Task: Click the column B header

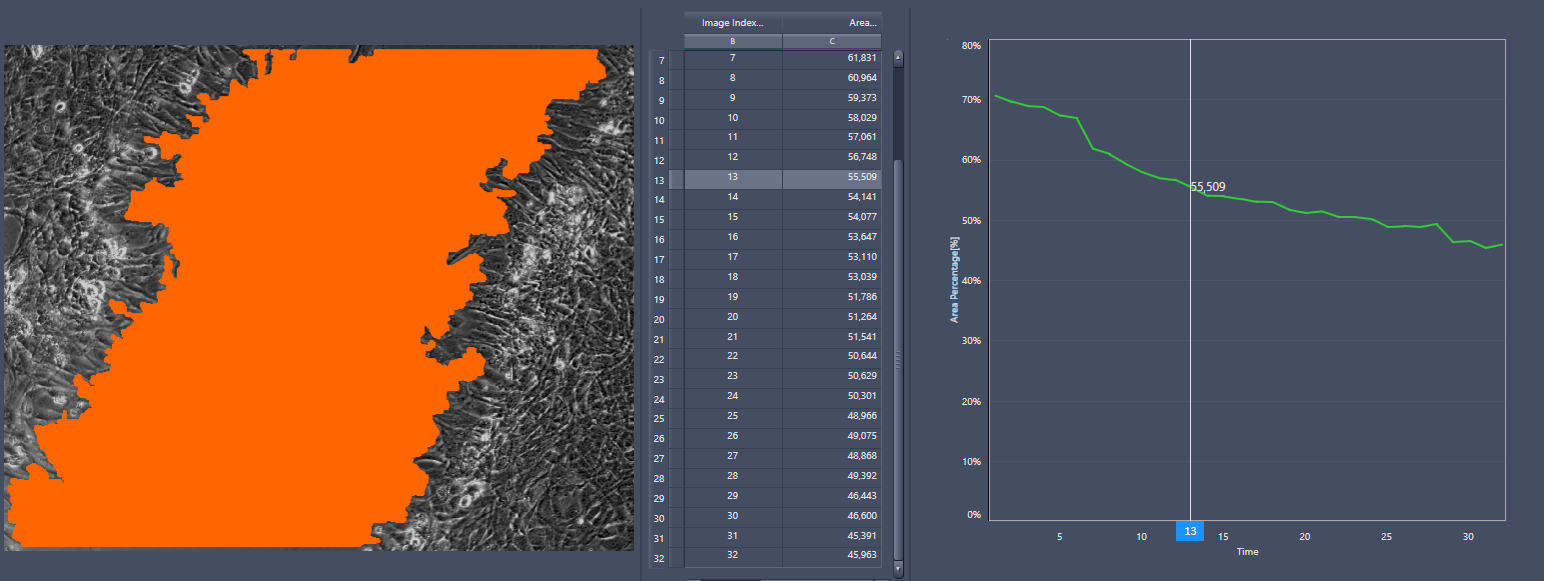Action: [732, 41]
